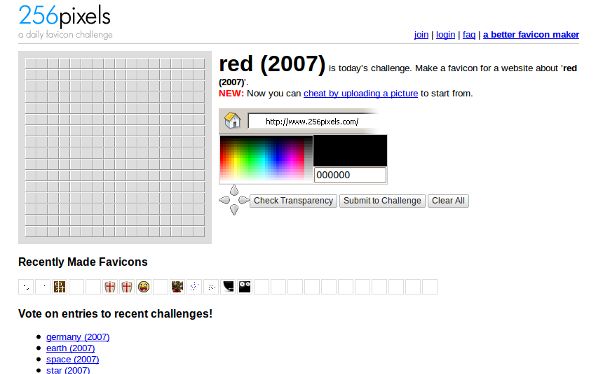Click the shift-pixels-up arrow
This screenshot has width=600, height=374.
point(234,190)
